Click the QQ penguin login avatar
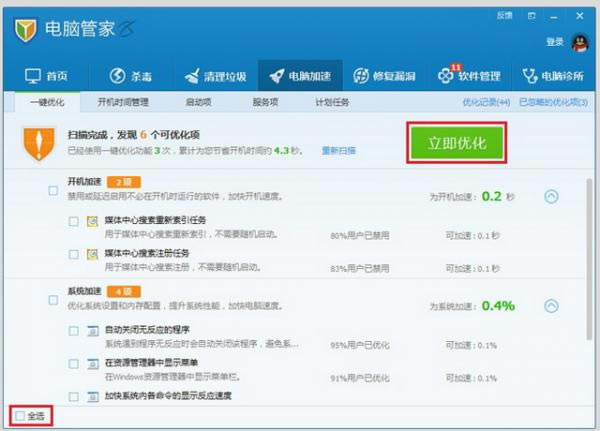The width and height of the screenshot is (600, 431). point(580,41)
